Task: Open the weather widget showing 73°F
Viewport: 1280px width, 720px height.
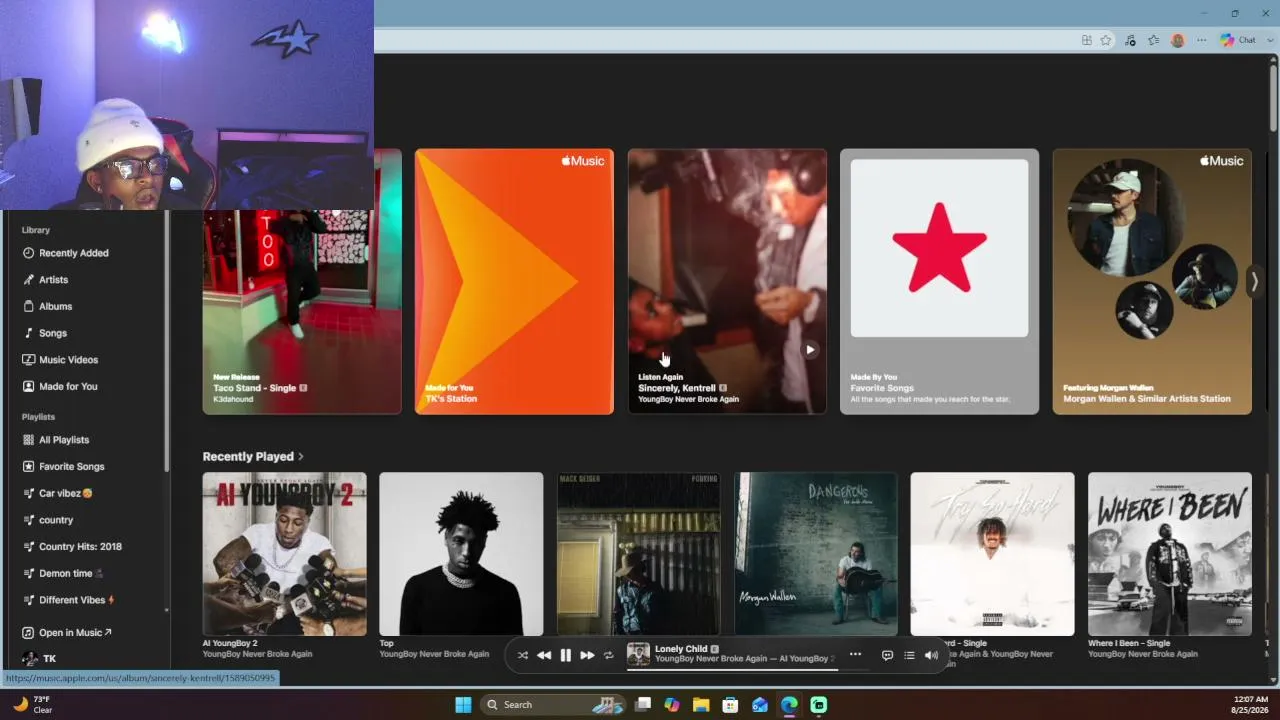Action: coord(33,704)
